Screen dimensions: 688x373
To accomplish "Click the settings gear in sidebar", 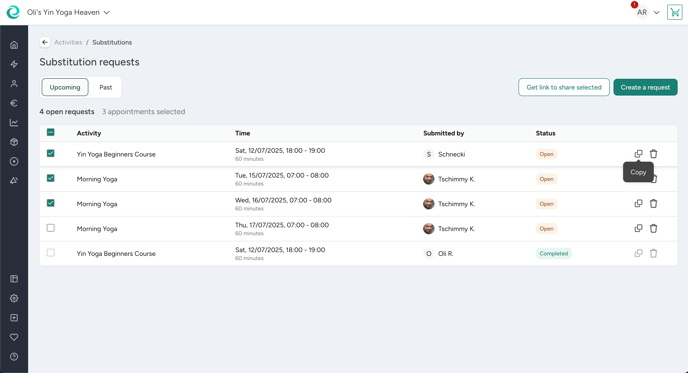I will tap(14, 298).
